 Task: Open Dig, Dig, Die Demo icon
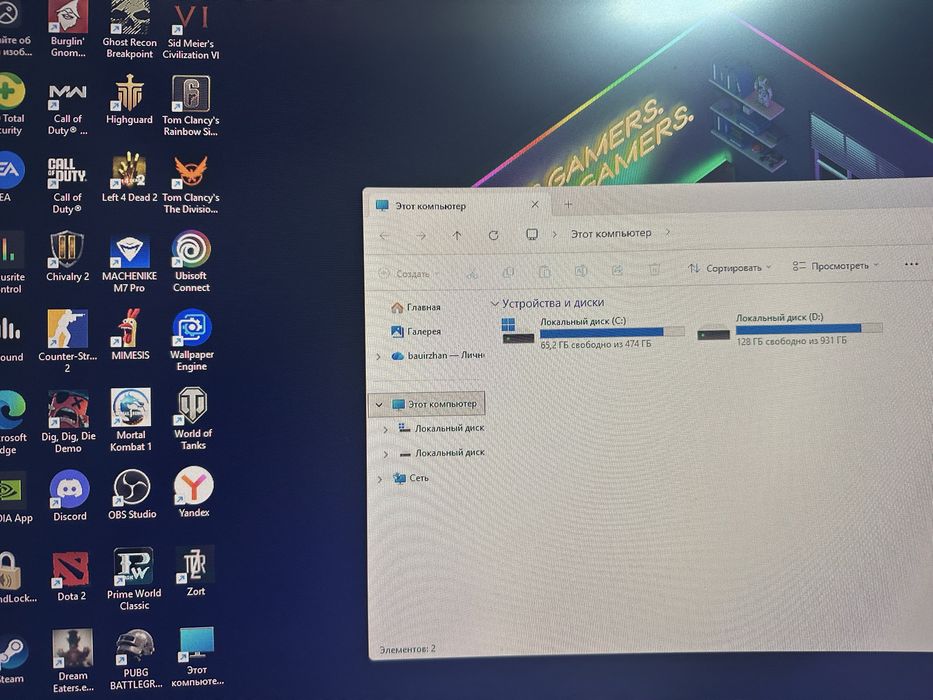click(x=68, y=421)
